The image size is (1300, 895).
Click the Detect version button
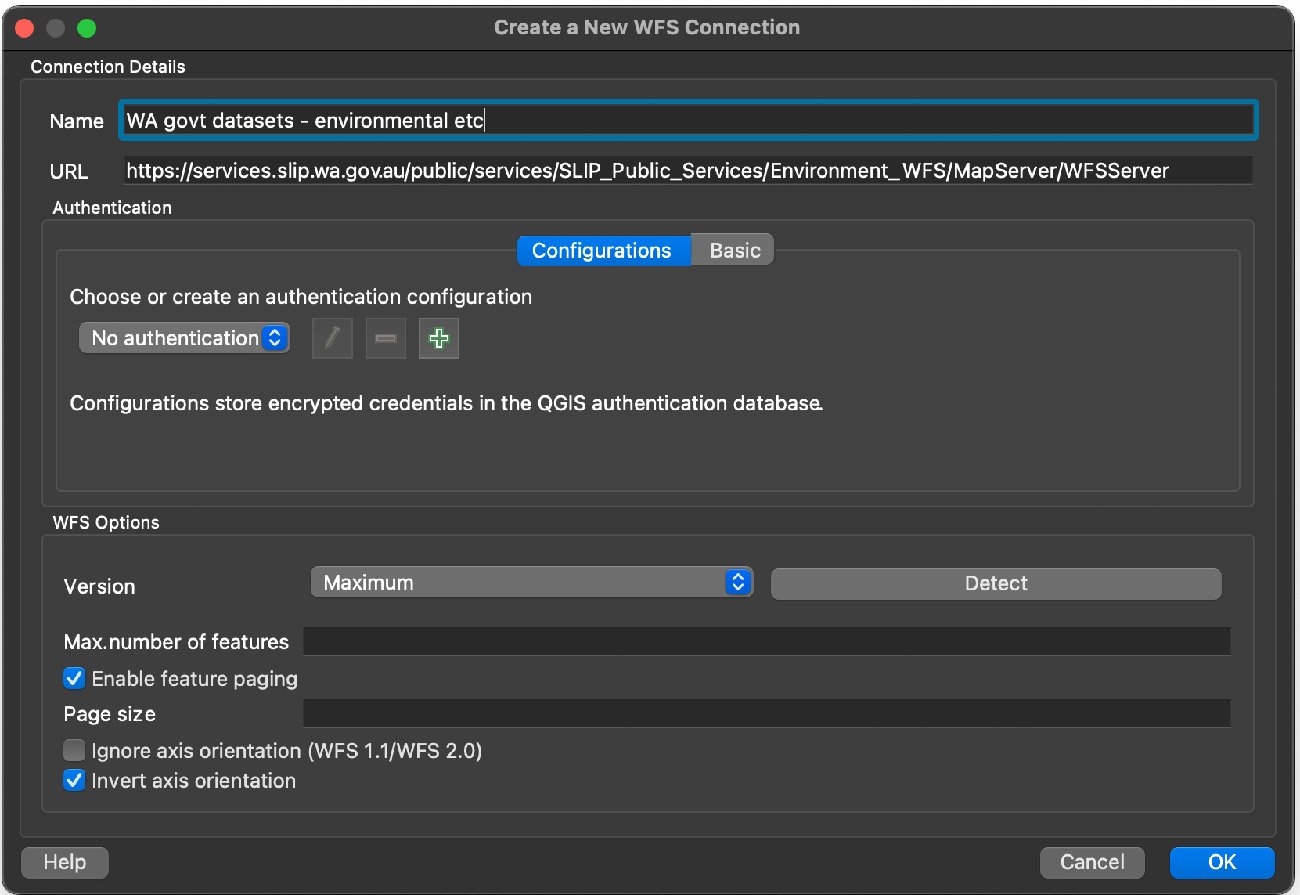tap(996, 583)
